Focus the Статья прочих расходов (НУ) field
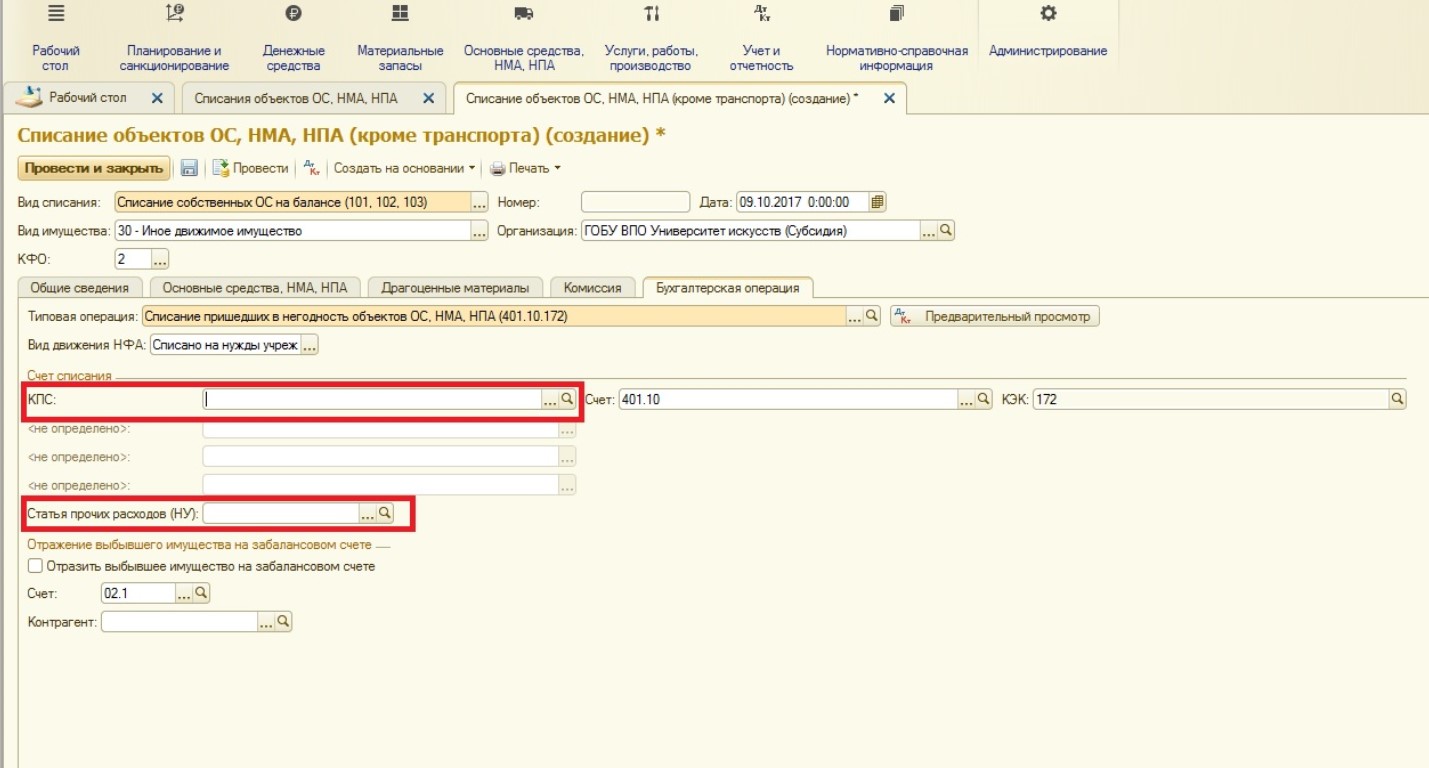Screen dimensions: 1429x768 [x=280, y=513]
